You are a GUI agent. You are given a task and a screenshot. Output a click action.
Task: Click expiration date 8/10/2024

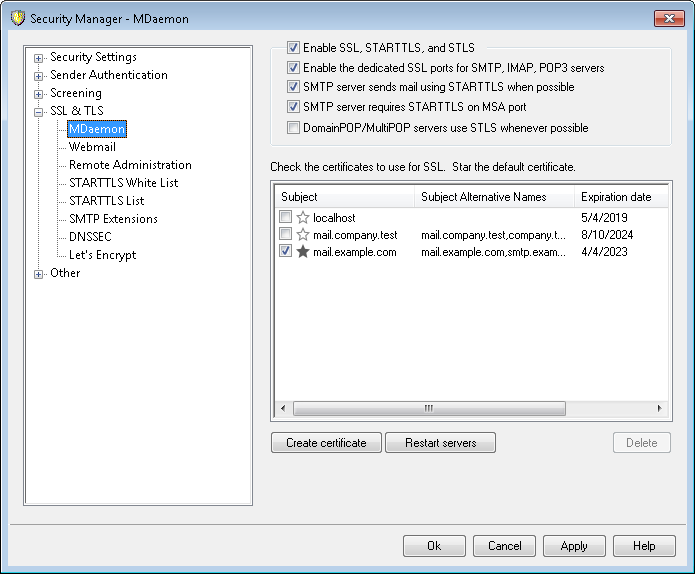click(x=607, y=234)
